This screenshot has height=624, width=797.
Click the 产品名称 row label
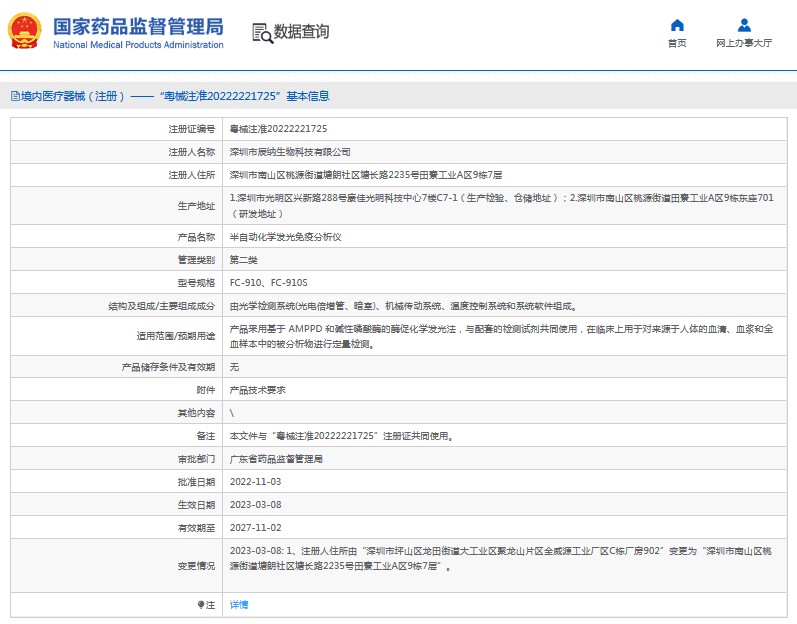[196, 237]
